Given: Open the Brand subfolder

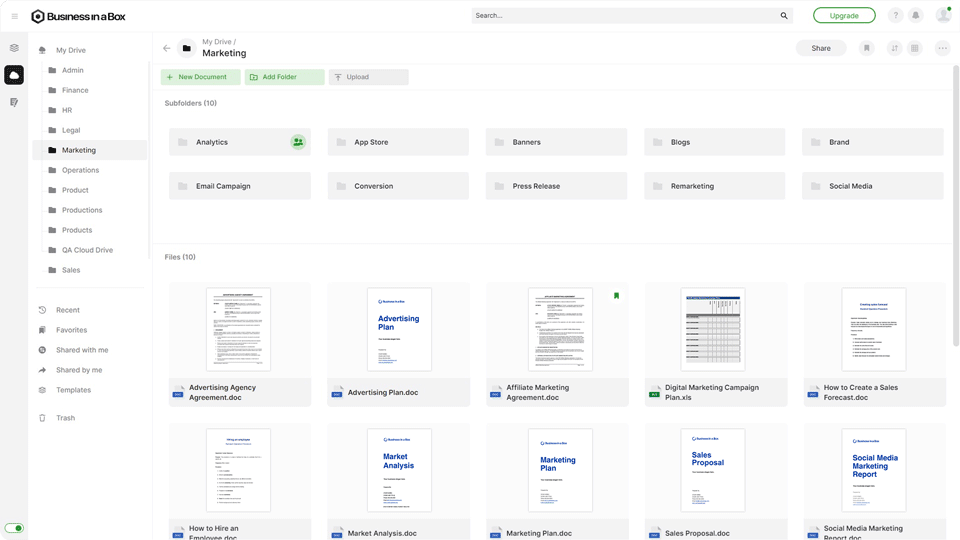Looking at the screenshot, I should click(x=873, y=142).
